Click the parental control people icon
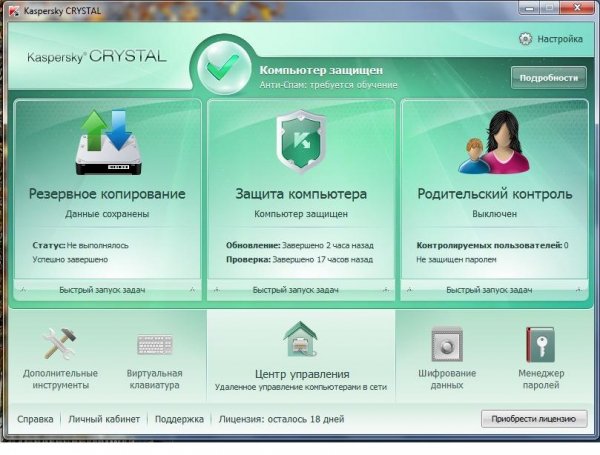The image size is (600, 455). [x=494, y=142]
